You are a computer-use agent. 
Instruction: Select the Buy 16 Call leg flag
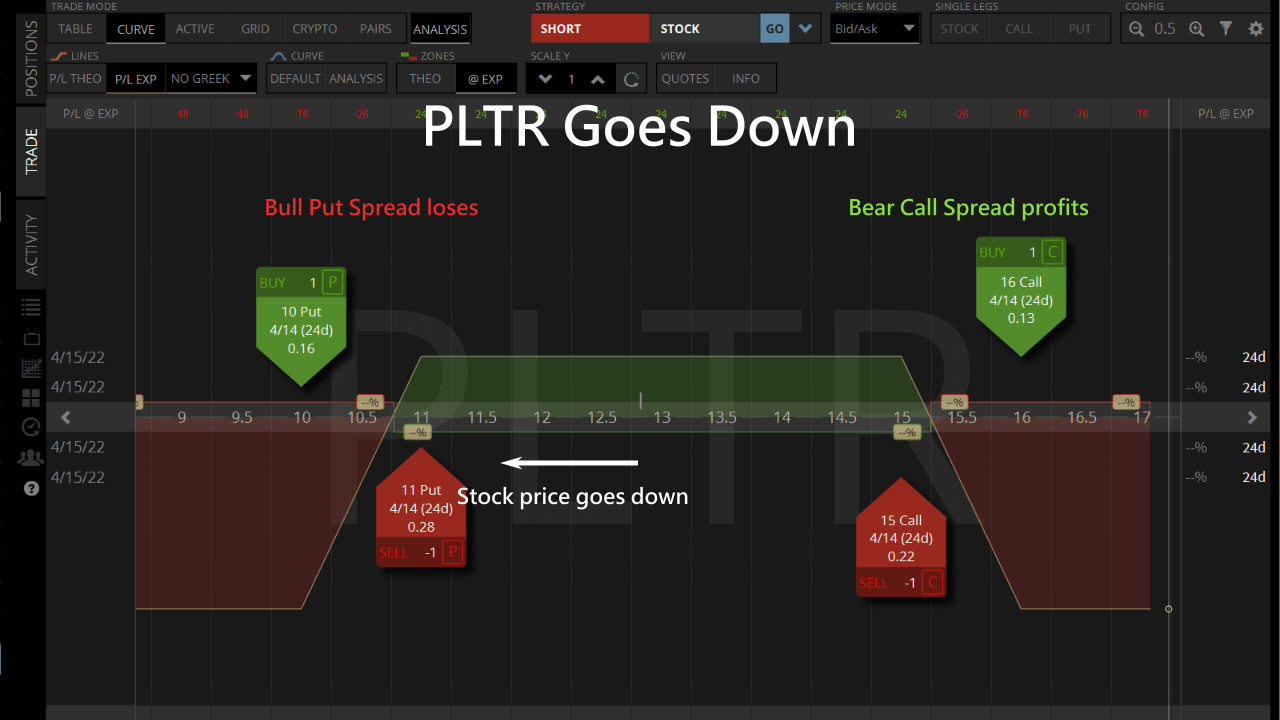[1021, 296]
